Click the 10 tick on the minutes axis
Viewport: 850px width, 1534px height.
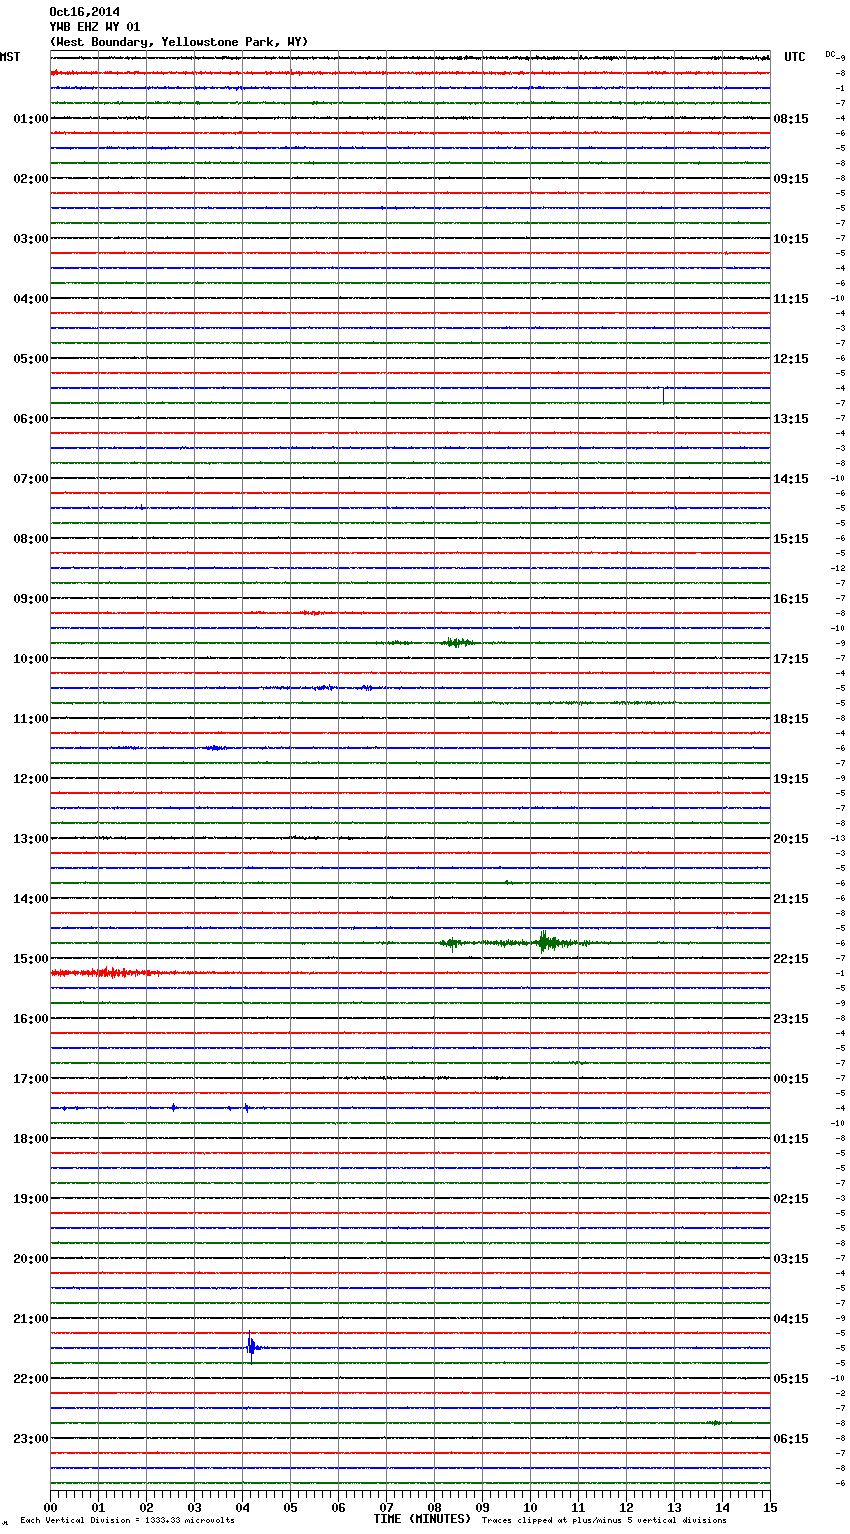pos(530,1507)
